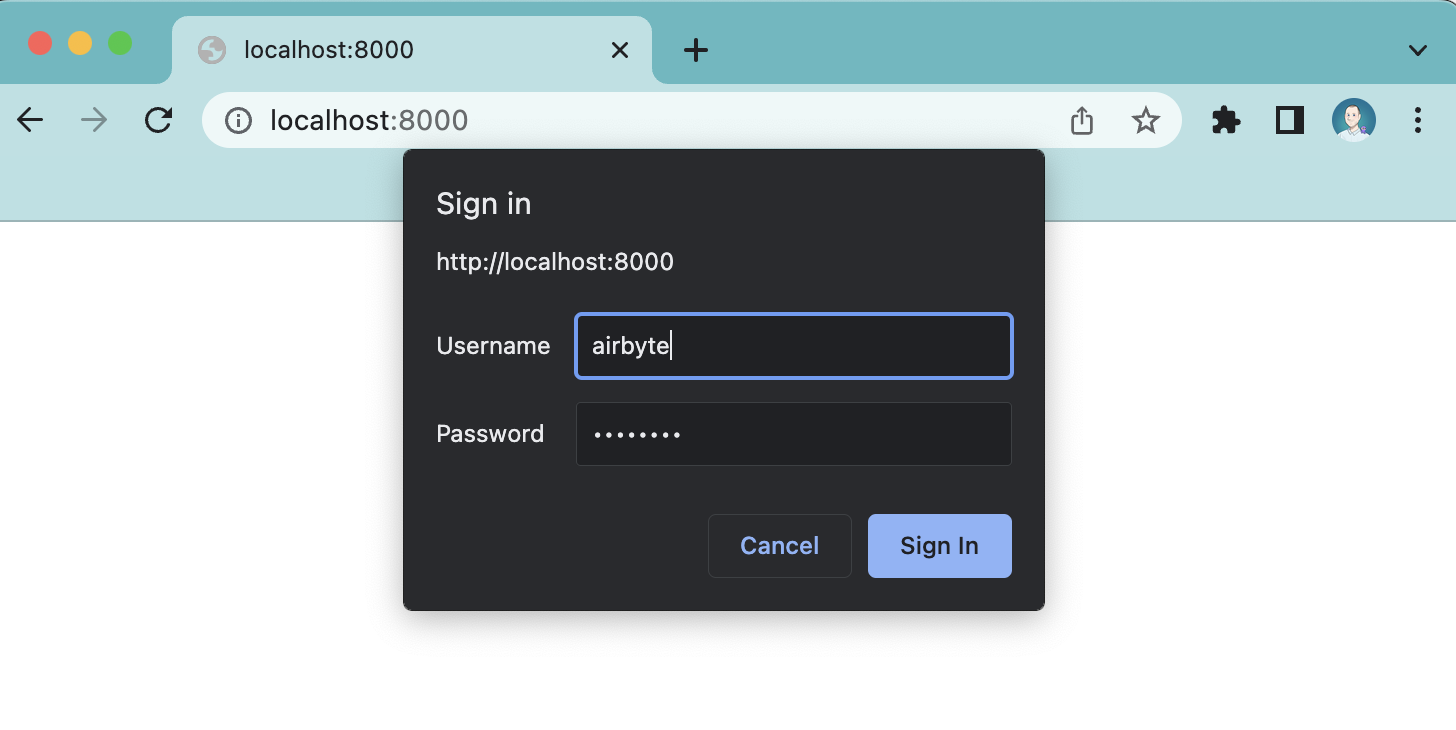Click the site information icon in the address bar
The height and width of the screenshot is (730, 1456).
coord(237,120)
